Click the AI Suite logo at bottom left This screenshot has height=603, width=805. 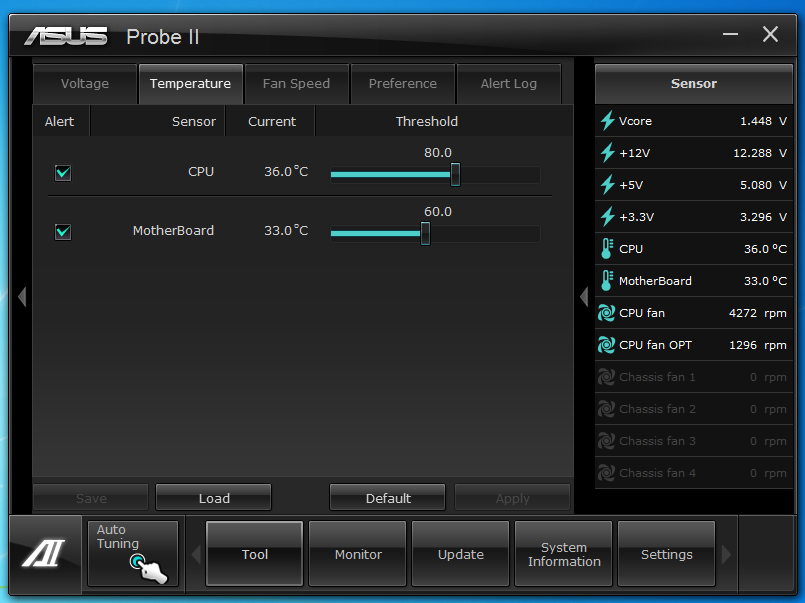[x=44, y=553]
